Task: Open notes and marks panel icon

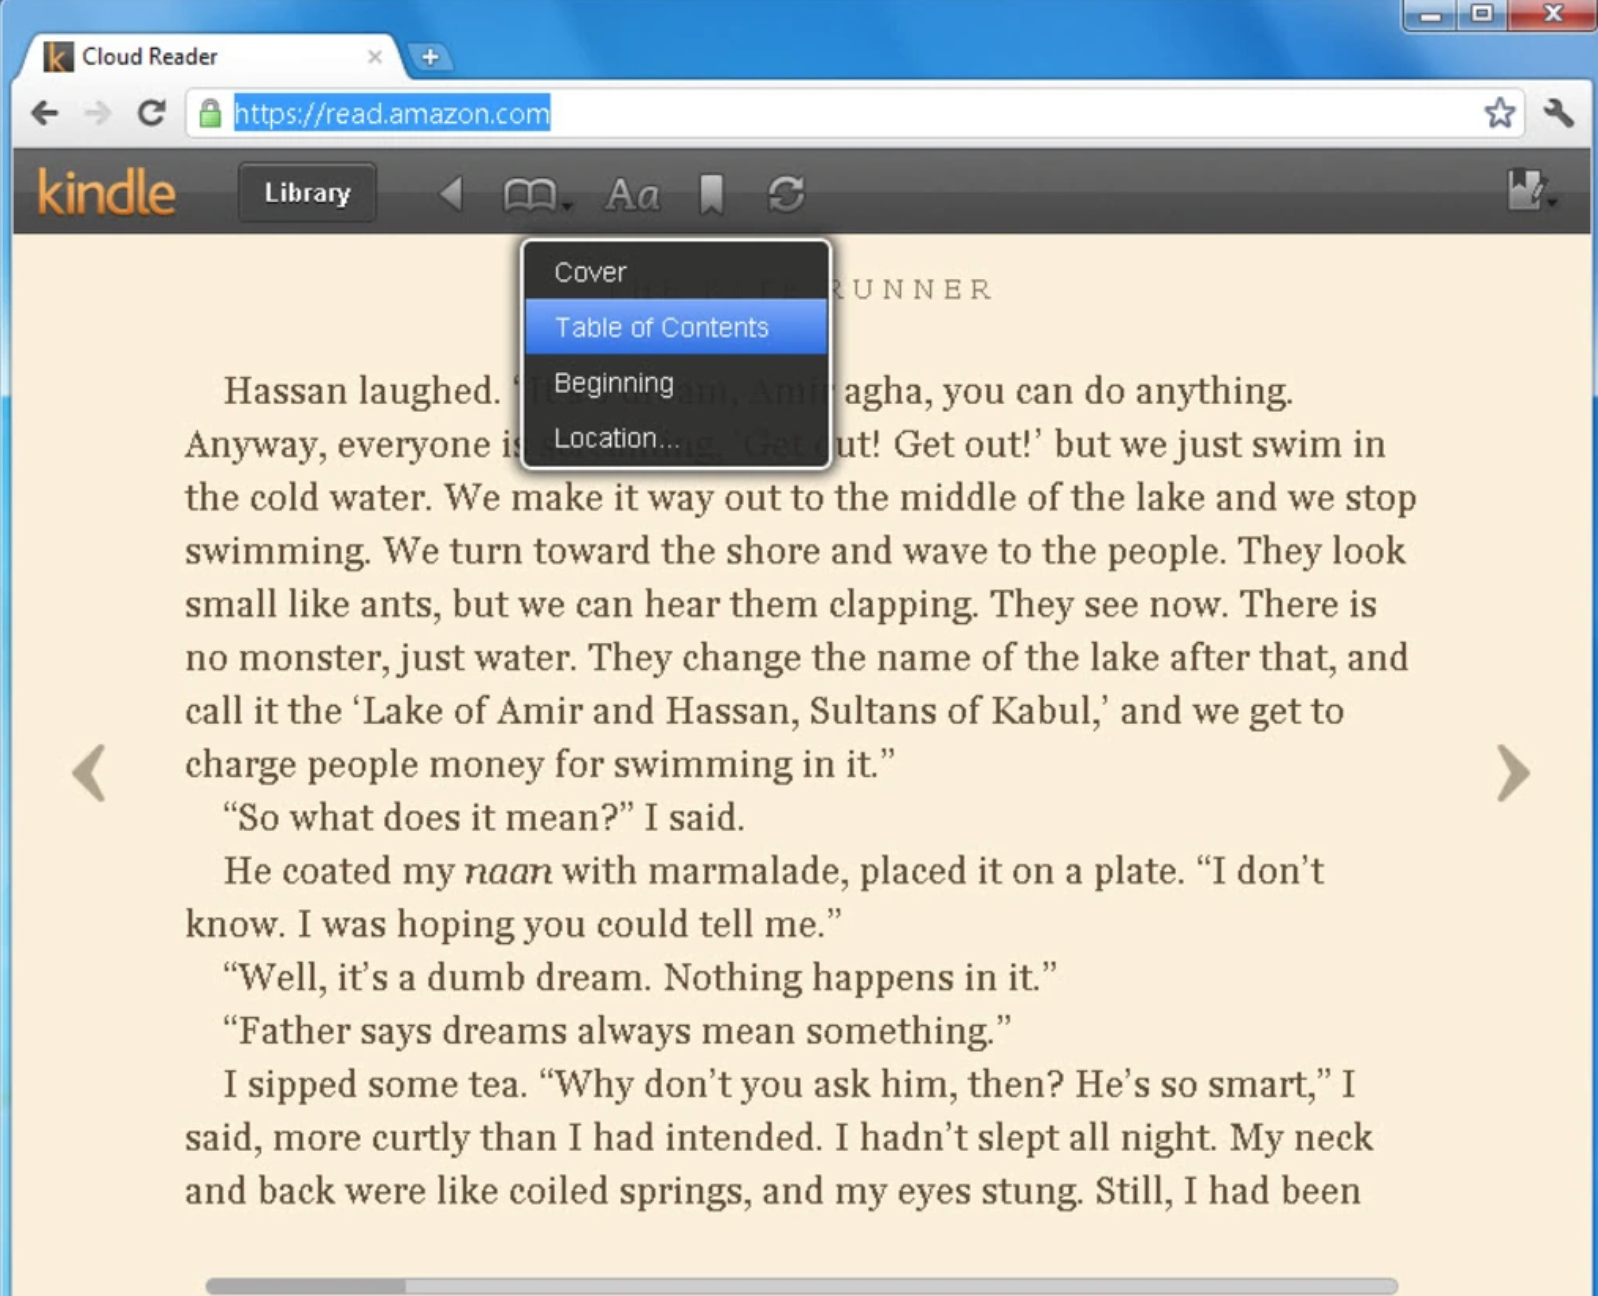Action: [1531, 190]
